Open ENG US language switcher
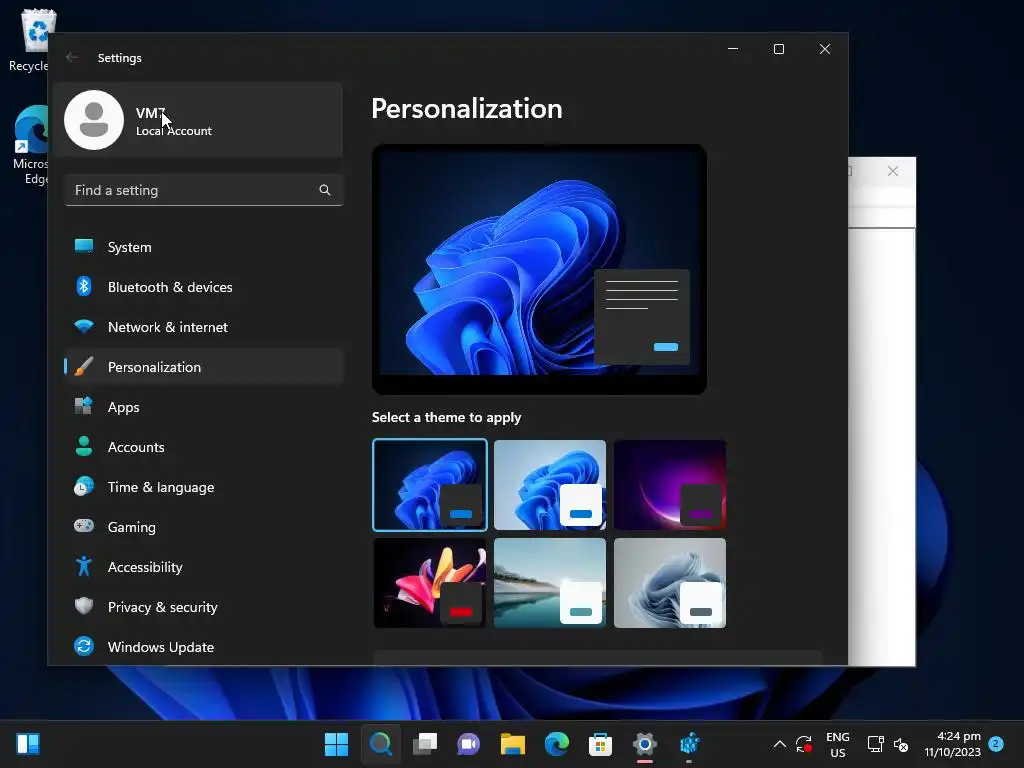The image size is (1024, 768). click(x=838, y=744)
